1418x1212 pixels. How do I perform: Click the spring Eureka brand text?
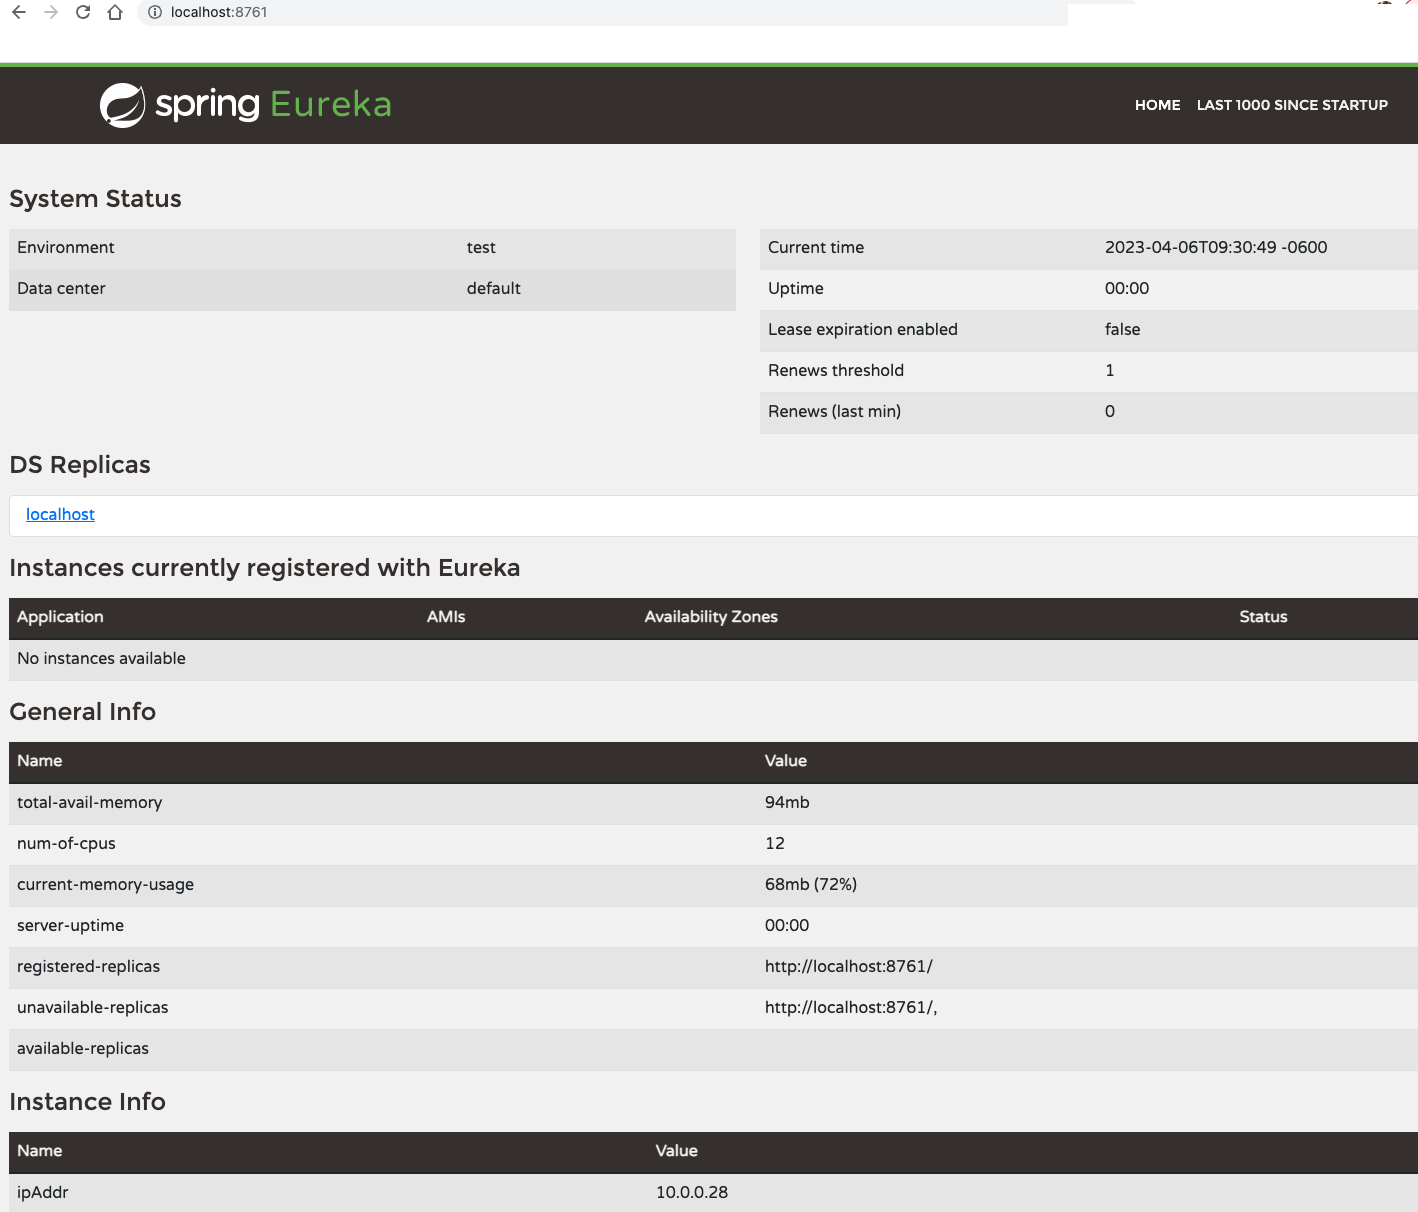pos(273,104)
